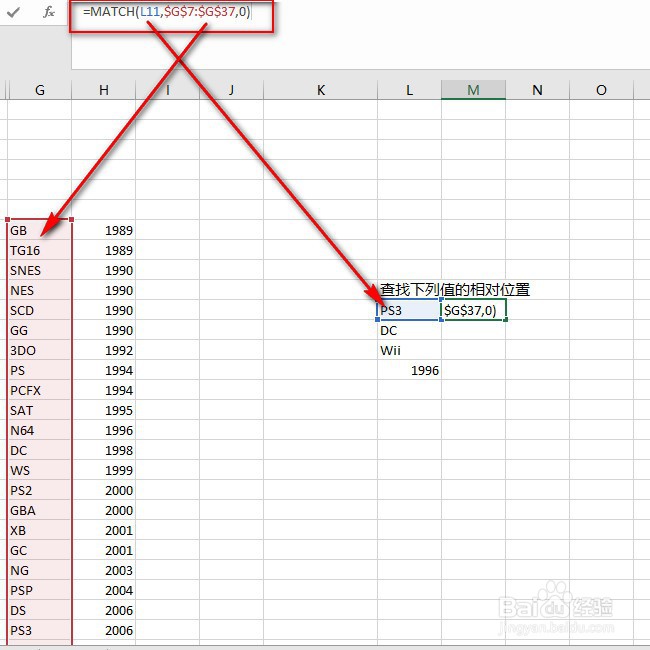The width and height of the screenshot is (650, 650).
Task: Open Insert Function via fx icon
Action: (x=49, y=12)
